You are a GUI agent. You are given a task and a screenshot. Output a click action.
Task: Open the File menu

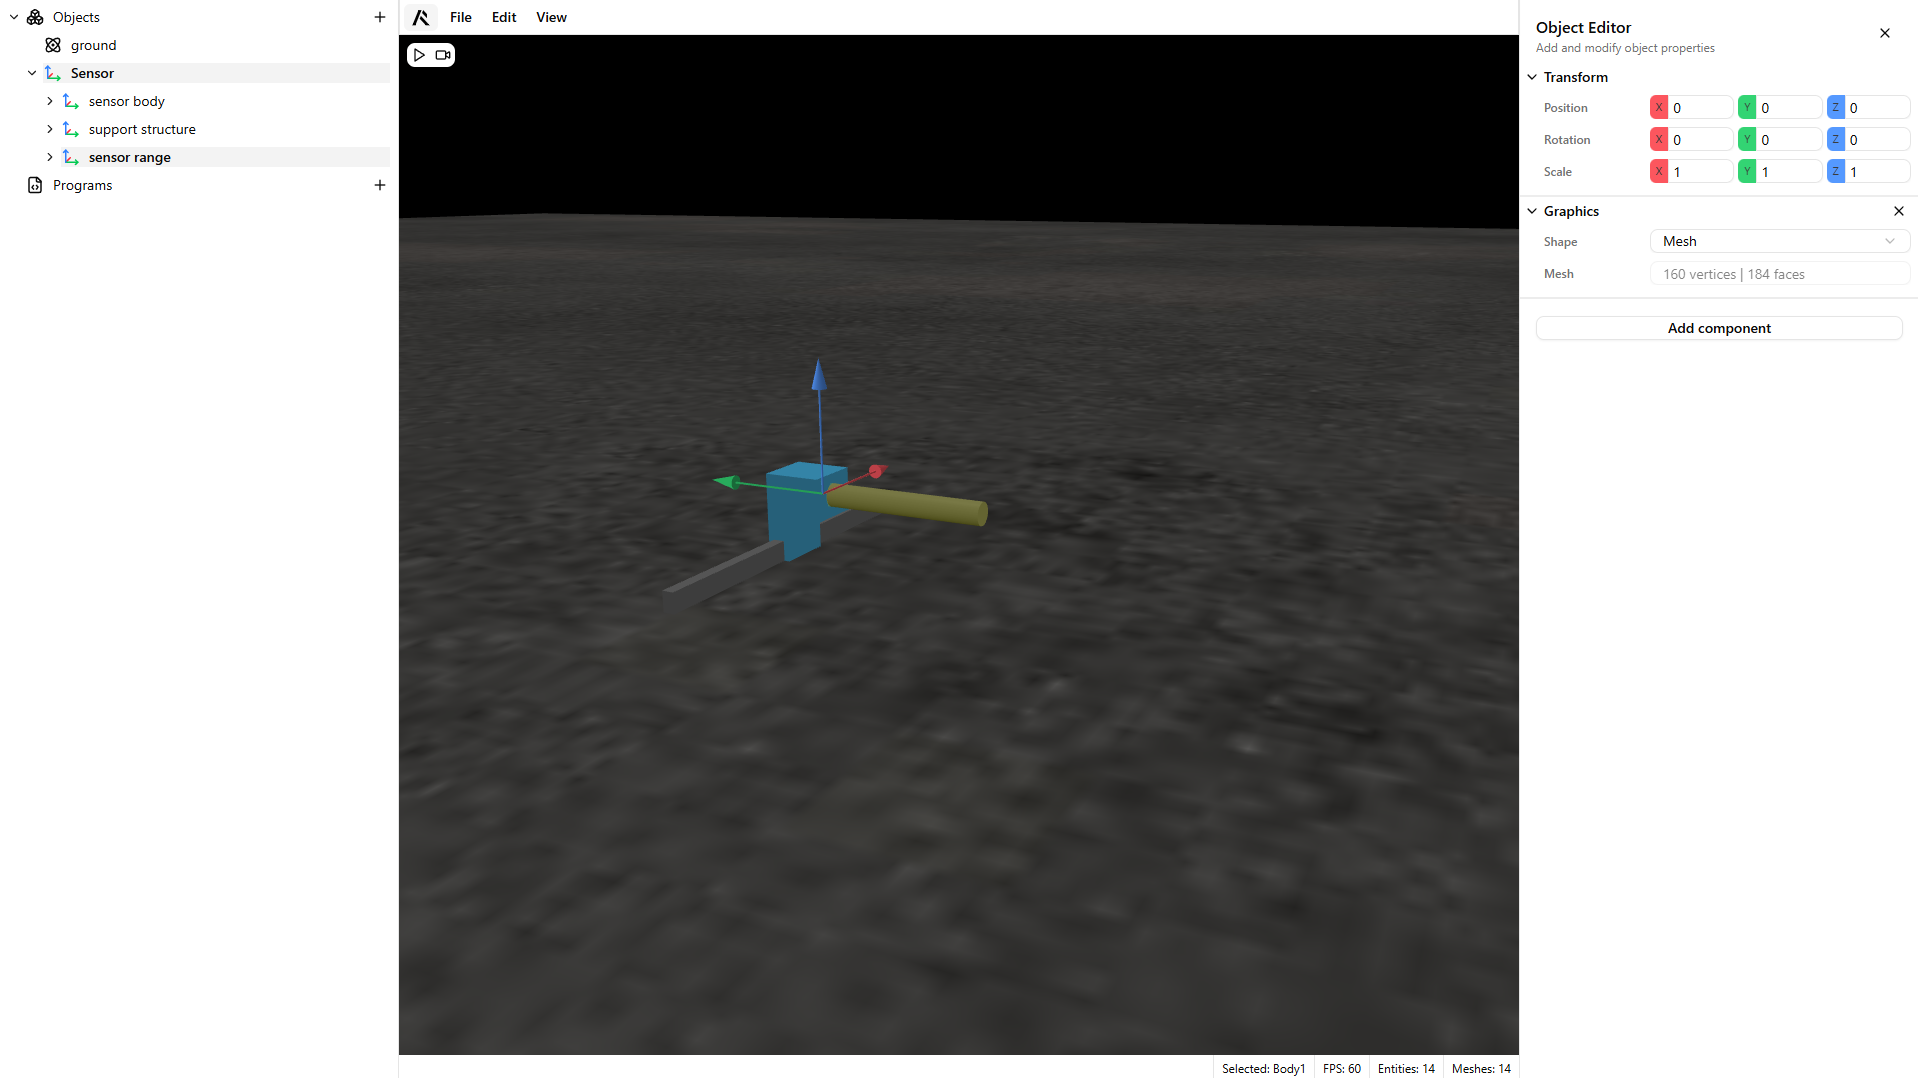click(460, 17)
